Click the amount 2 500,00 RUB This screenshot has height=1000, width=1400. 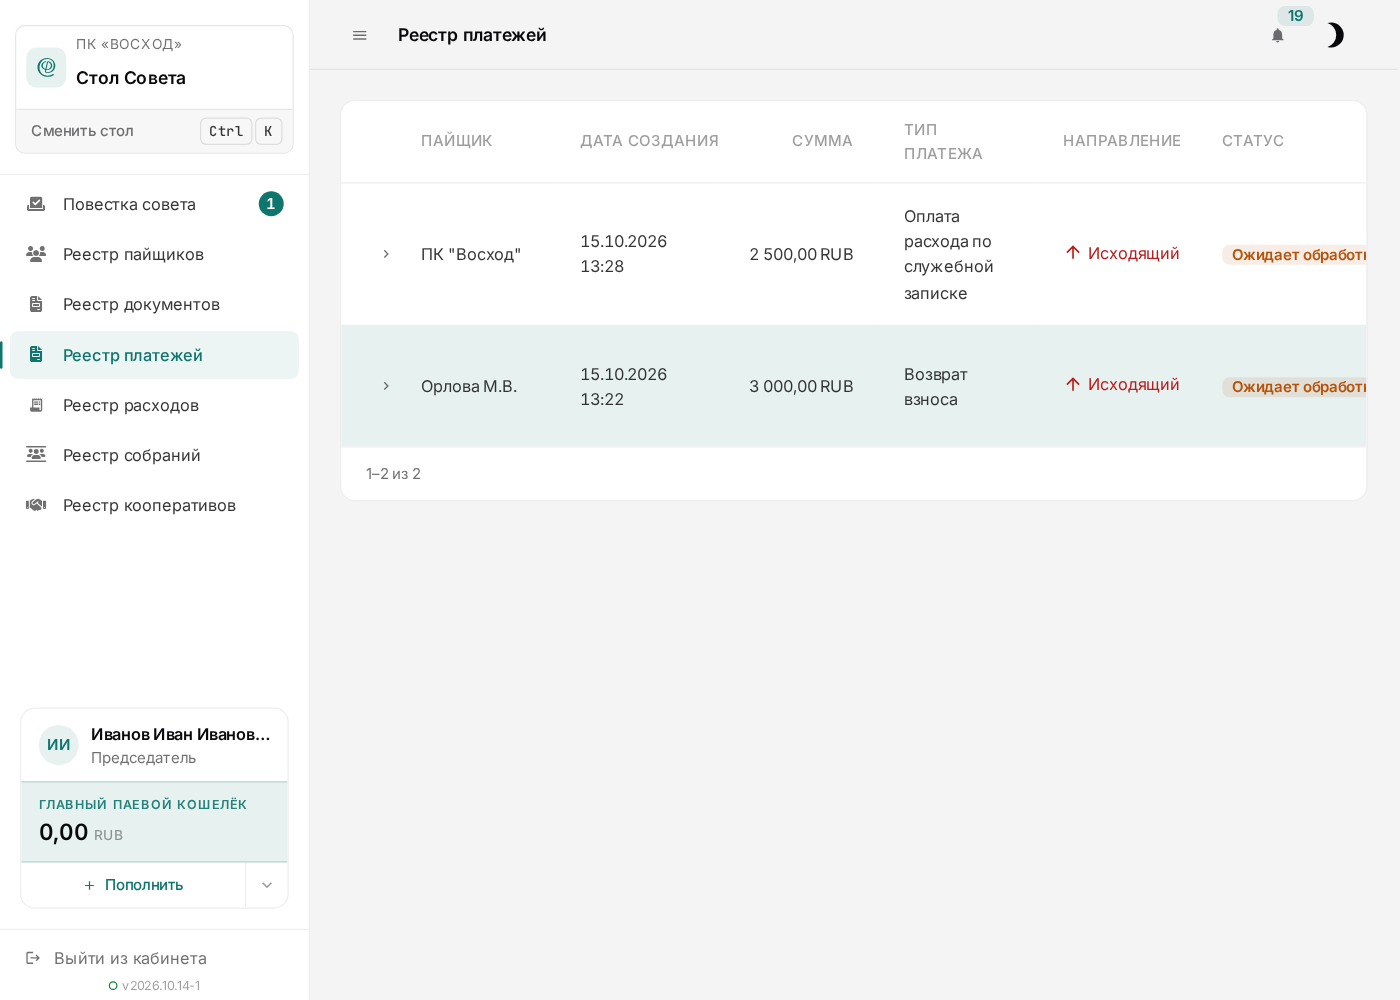click(801, 254)
